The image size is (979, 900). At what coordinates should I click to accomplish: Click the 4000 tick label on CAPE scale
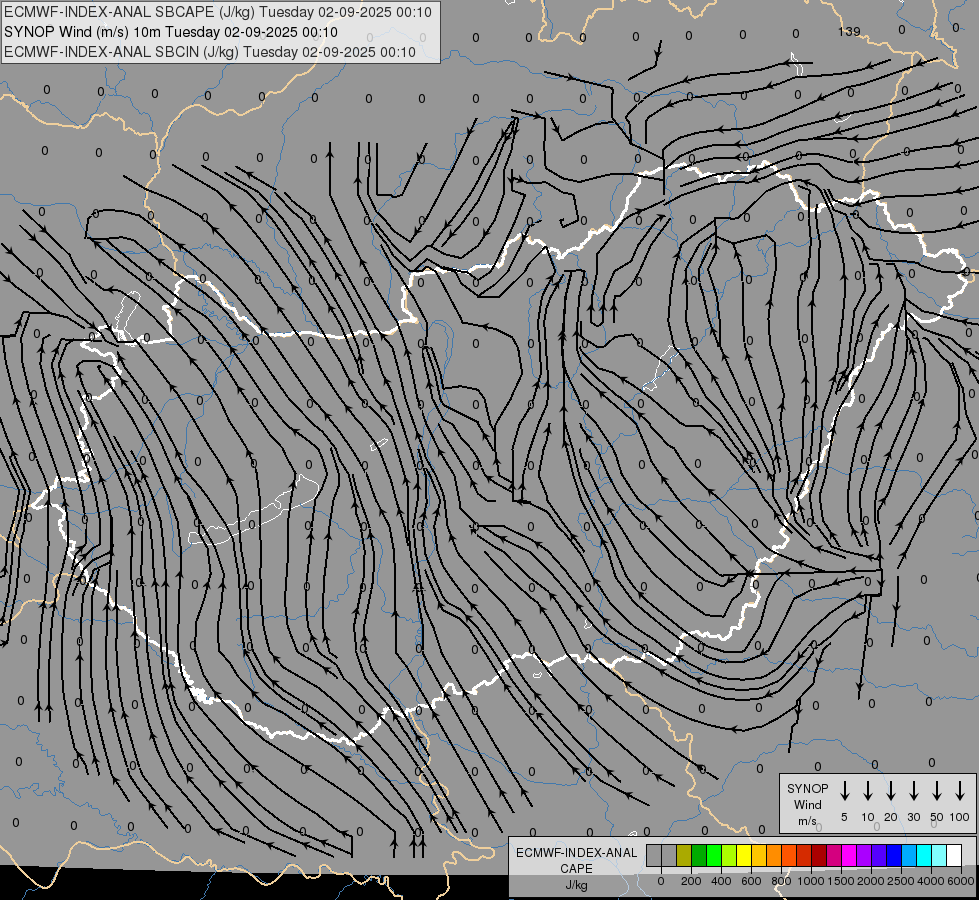point(931,881)
